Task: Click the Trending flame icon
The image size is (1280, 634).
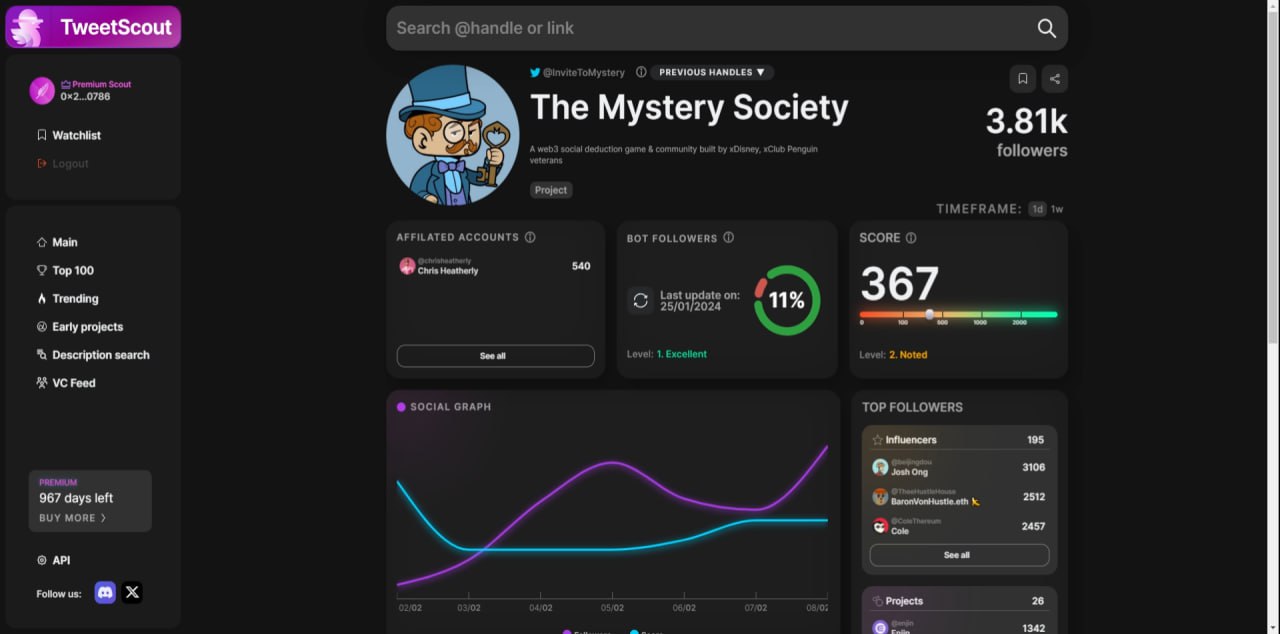Action: tap(42, 298)
